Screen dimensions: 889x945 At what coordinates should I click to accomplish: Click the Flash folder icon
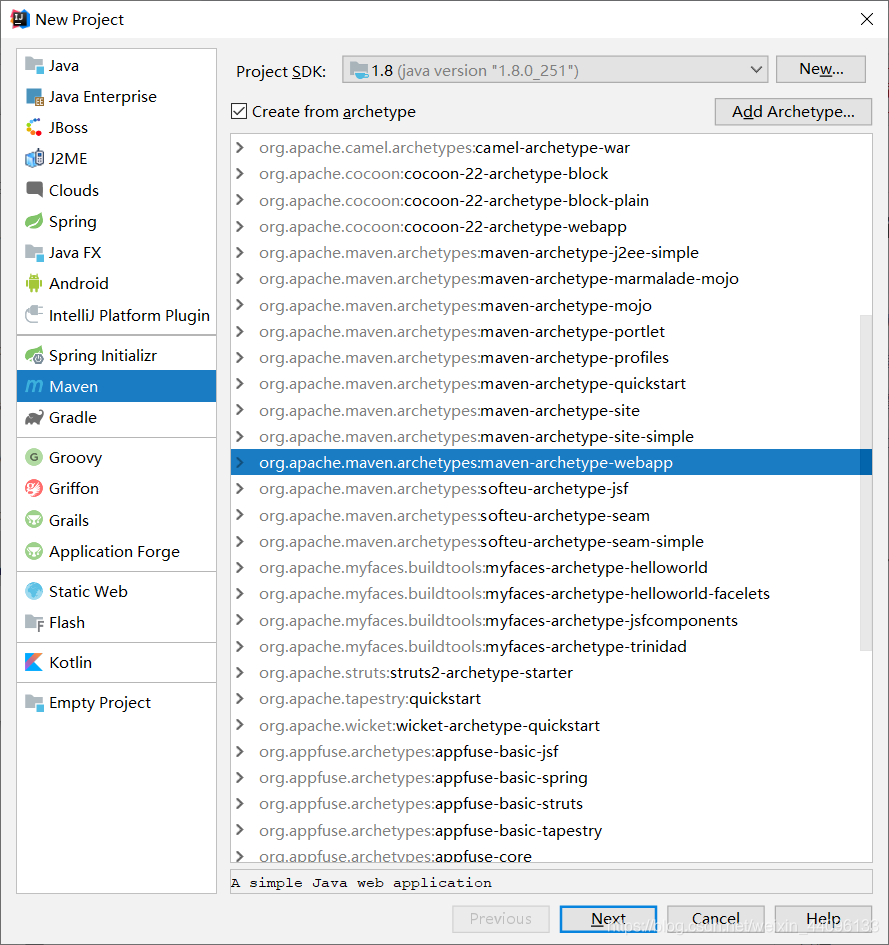point(34,623)
